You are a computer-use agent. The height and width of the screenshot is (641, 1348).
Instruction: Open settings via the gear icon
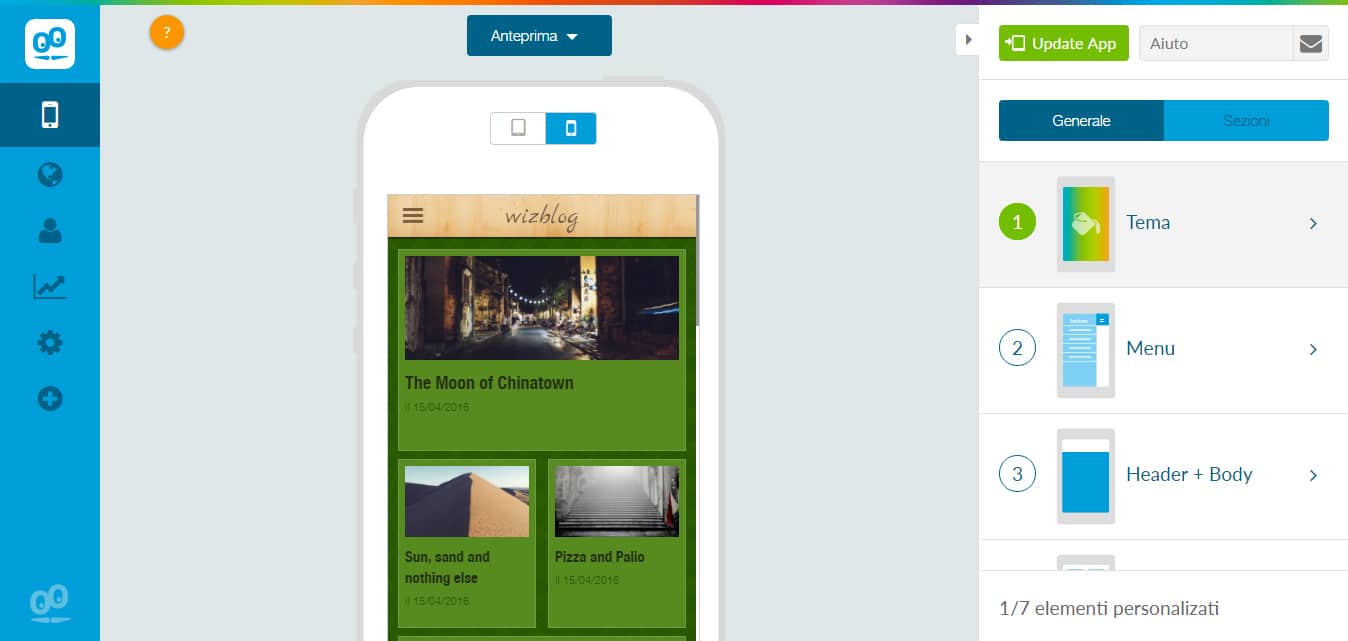tap(50, 342)
